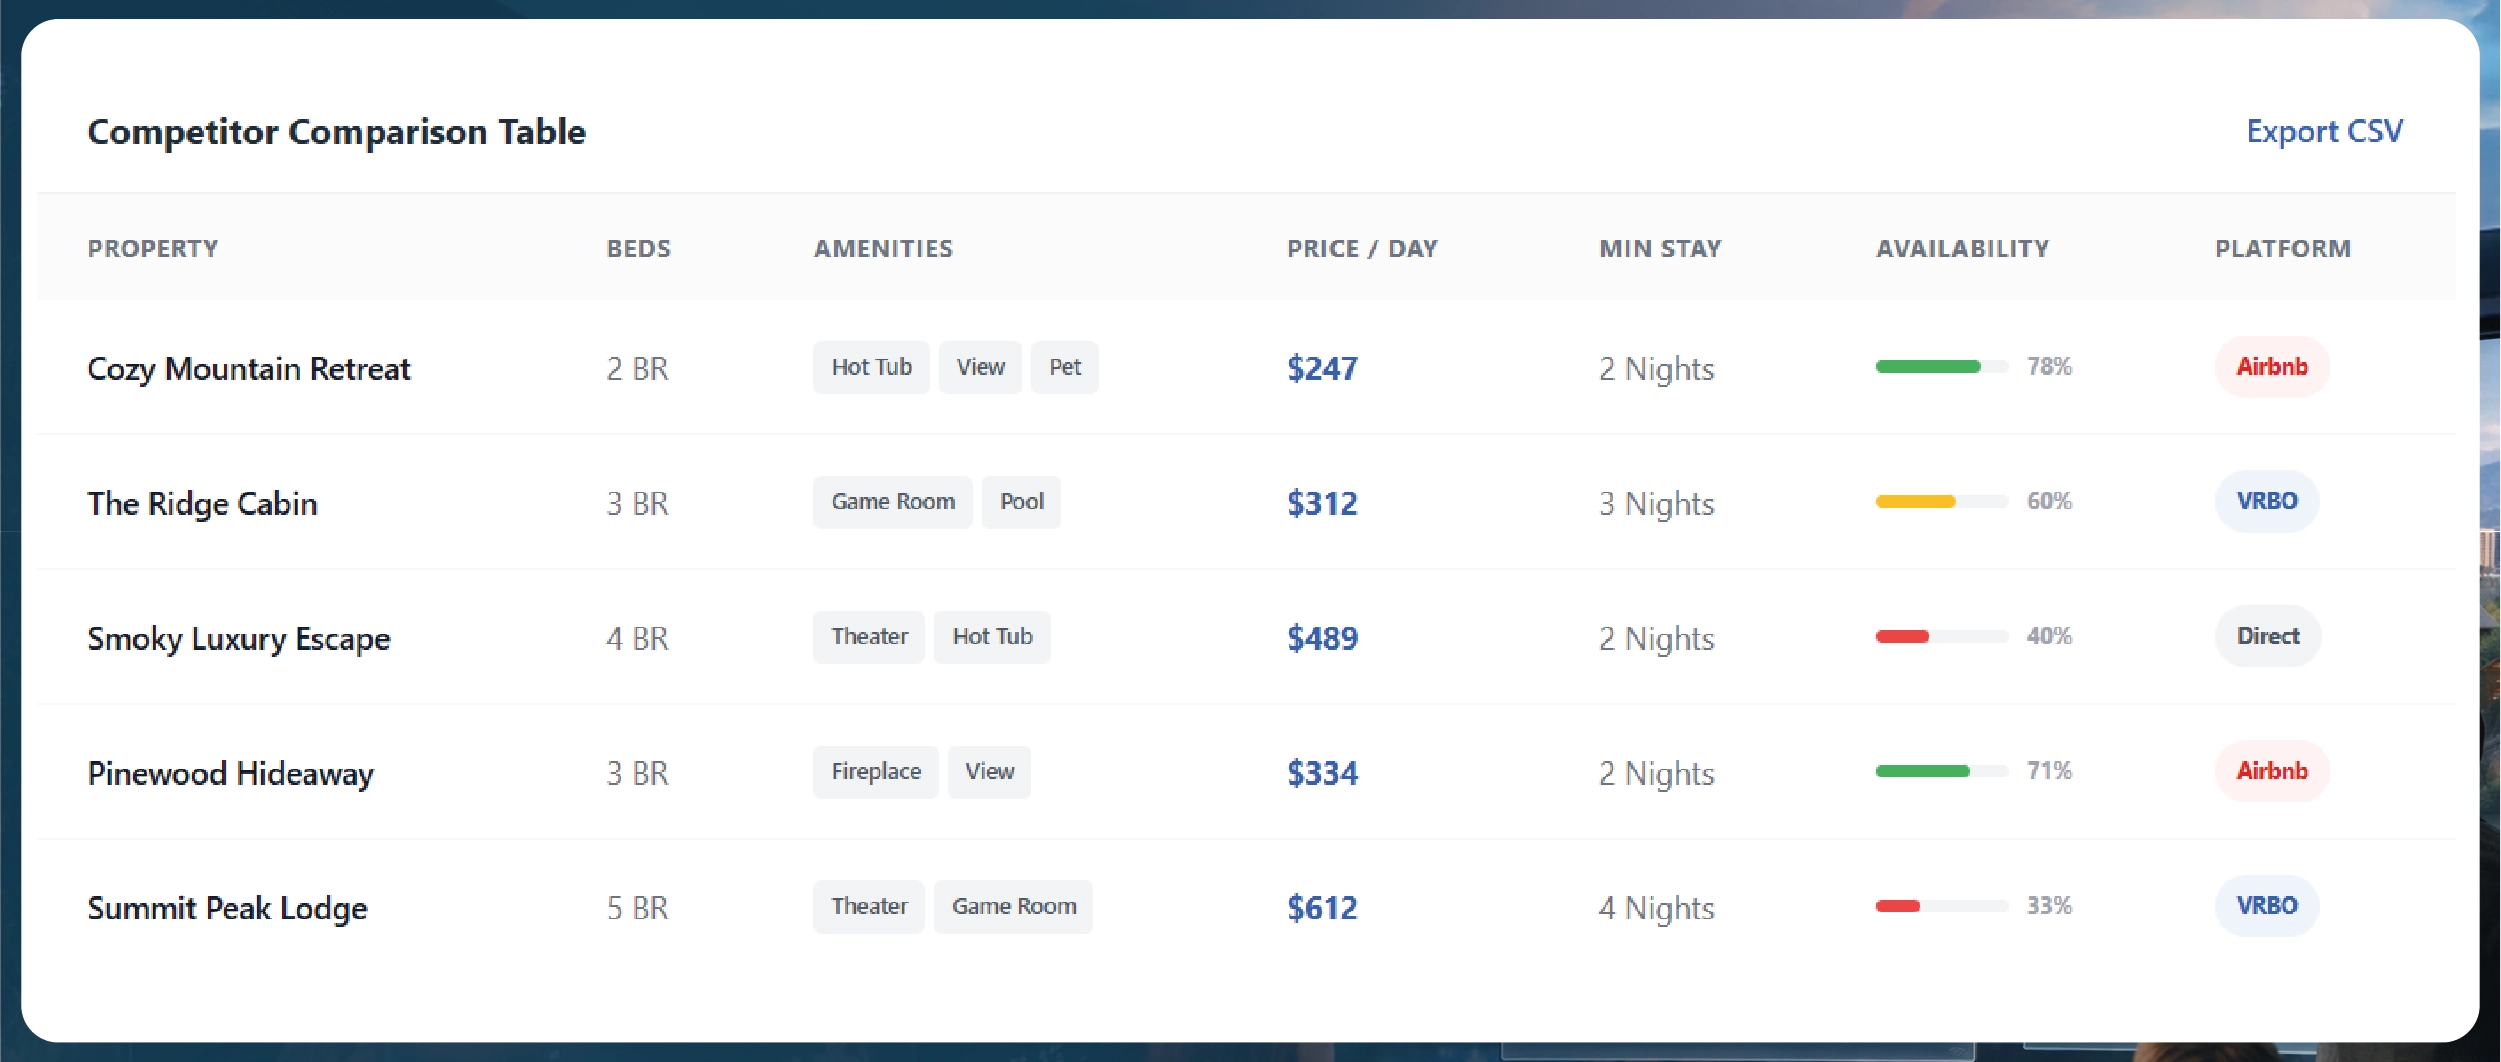
Task: Click the Airbnb badge for Cozy Mountain Retreat
Action: click(2271, 367)
